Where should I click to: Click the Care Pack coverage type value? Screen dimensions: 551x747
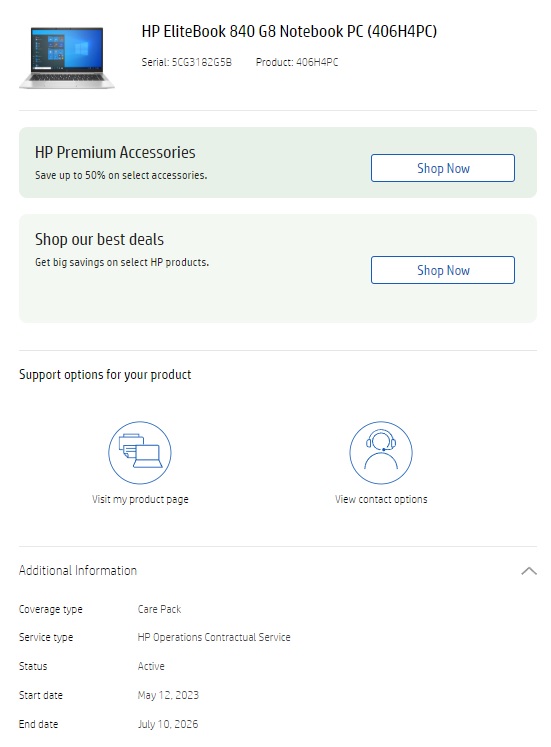(x=160, y=609)
